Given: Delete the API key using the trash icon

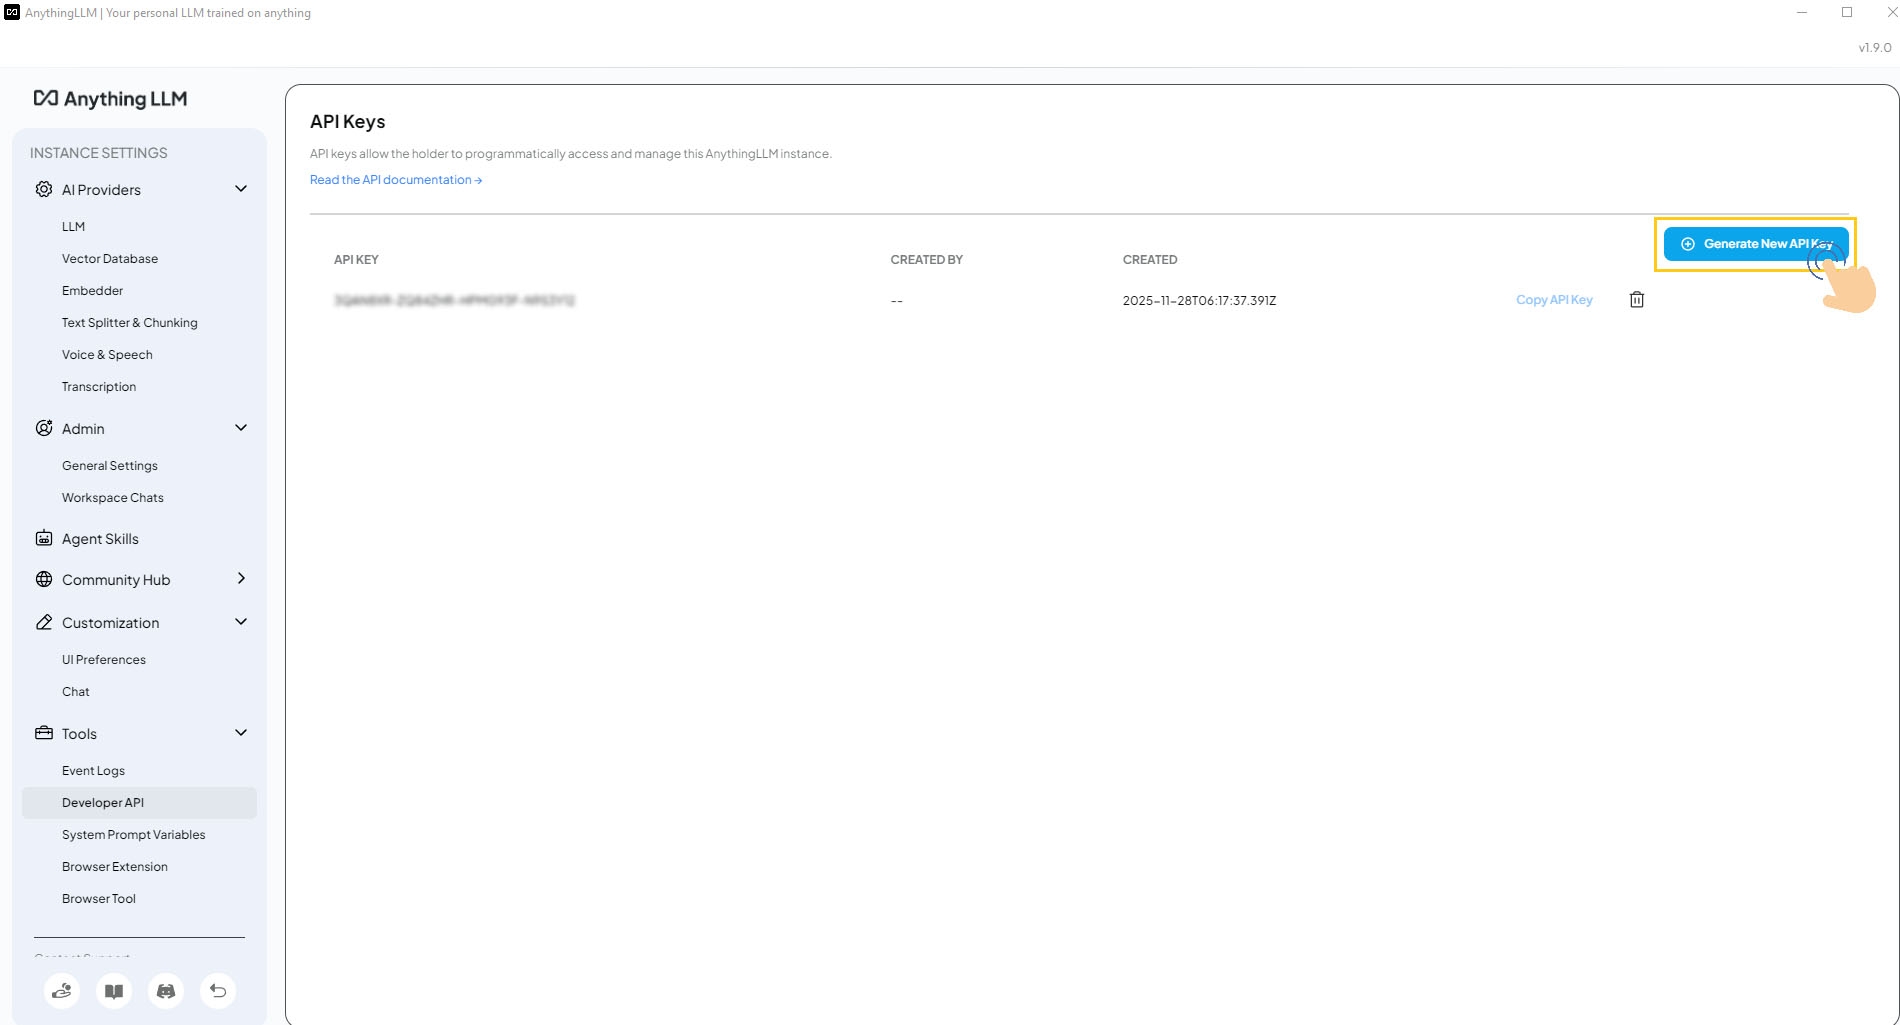Looking at the screenshot, I should pos(1636,299).
